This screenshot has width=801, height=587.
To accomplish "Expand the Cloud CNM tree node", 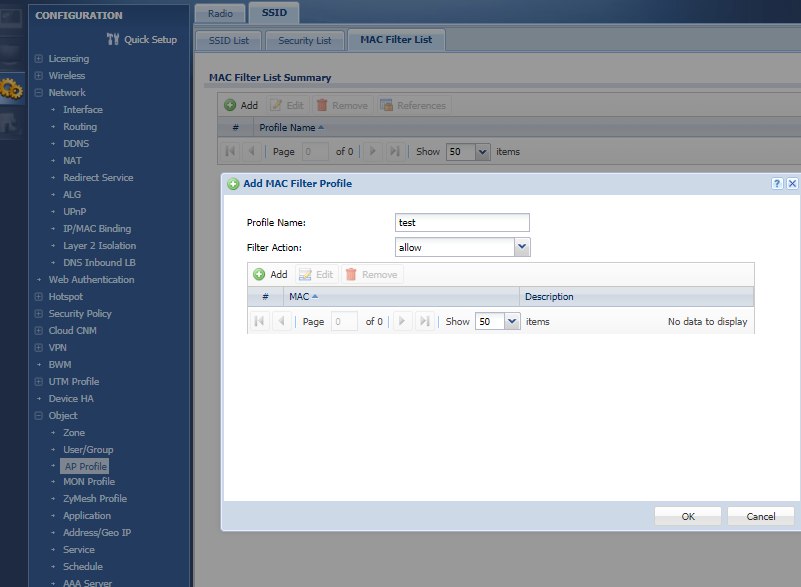I will 38,331.
